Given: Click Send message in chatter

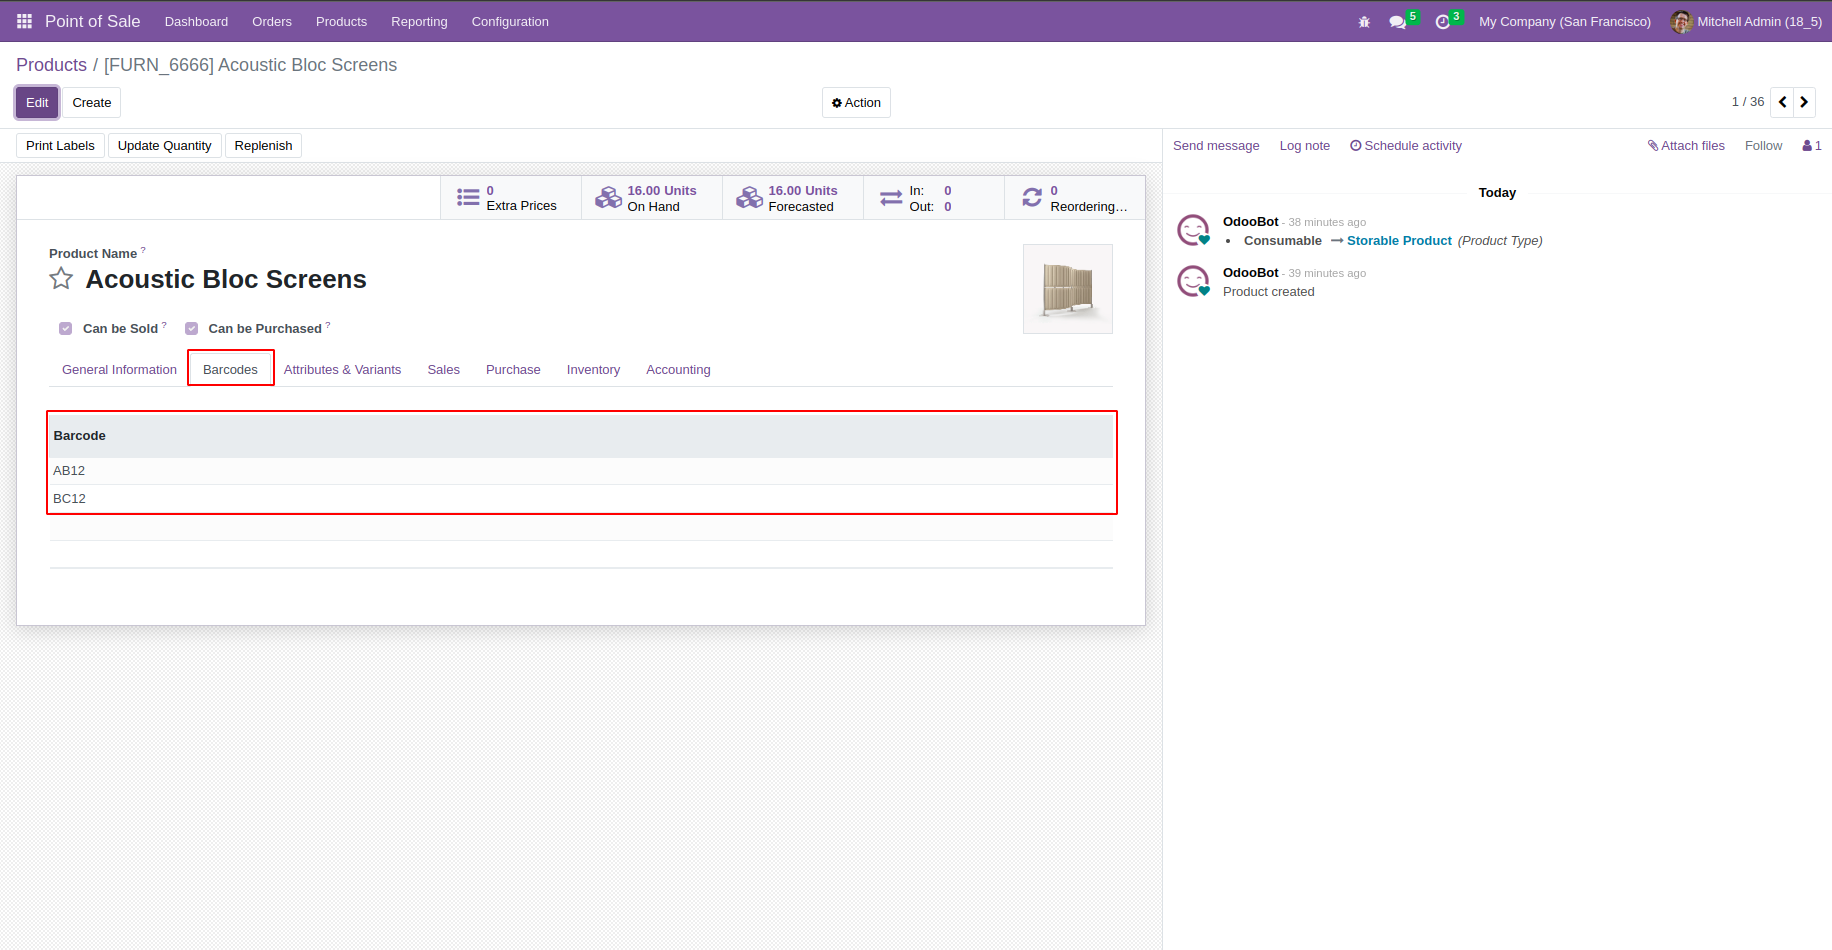Looking at the screenshot, I should click(1216, 146).
